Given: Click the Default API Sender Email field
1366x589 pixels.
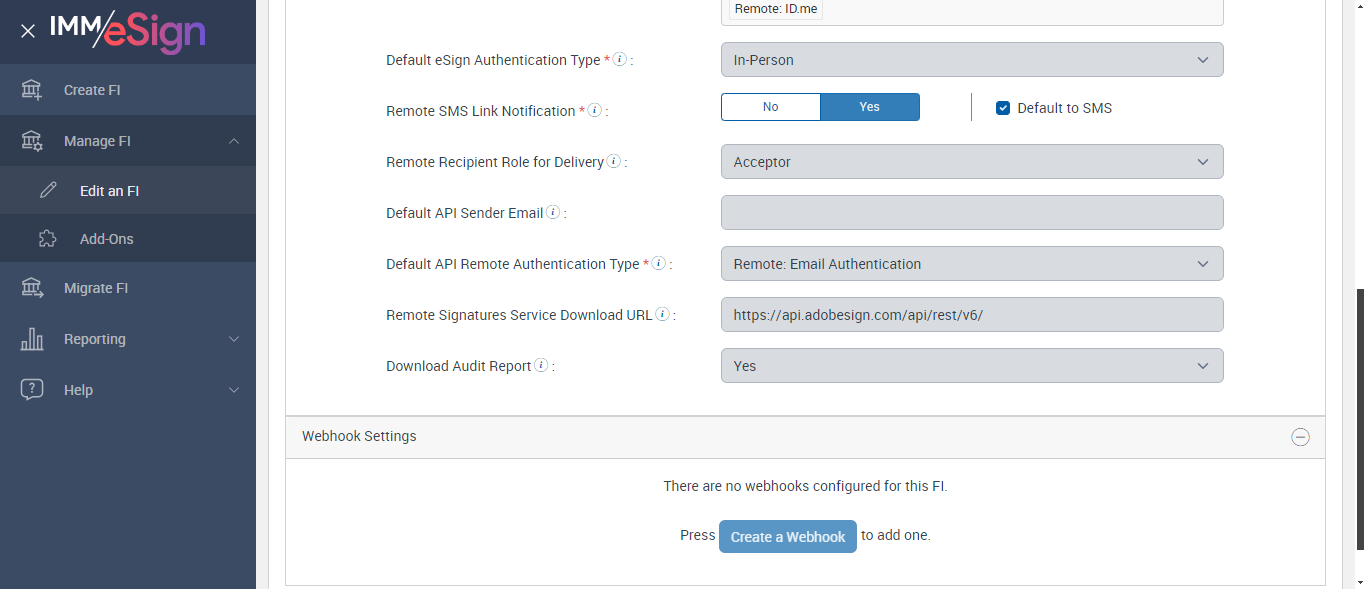Looking at the screenshot, I should coord(971,213).
